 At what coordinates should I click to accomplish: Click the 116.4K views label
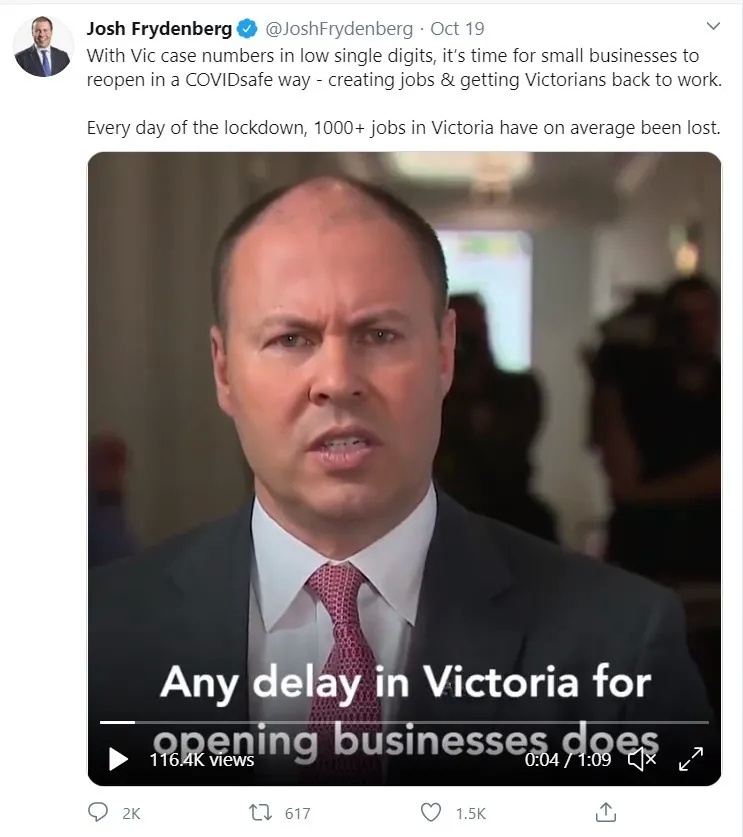(202, 760)
